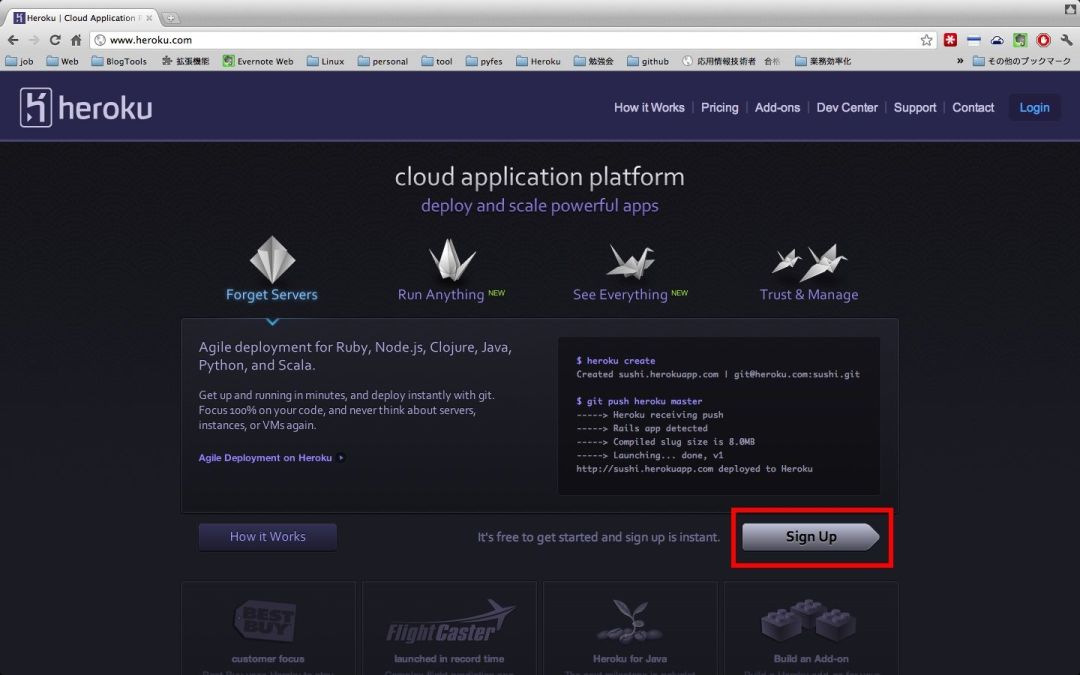This screenshot has width=1080, height=675.
Task: Open the 勉強会 bookmarks folder
Action: tap(594, 61)
